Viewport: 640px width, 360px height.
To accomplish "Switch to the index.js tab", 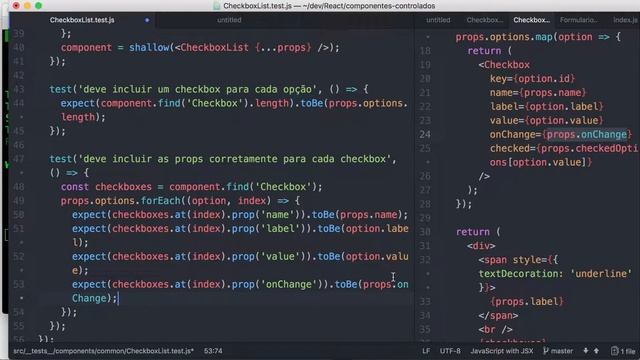I will (x=625, y=20).
